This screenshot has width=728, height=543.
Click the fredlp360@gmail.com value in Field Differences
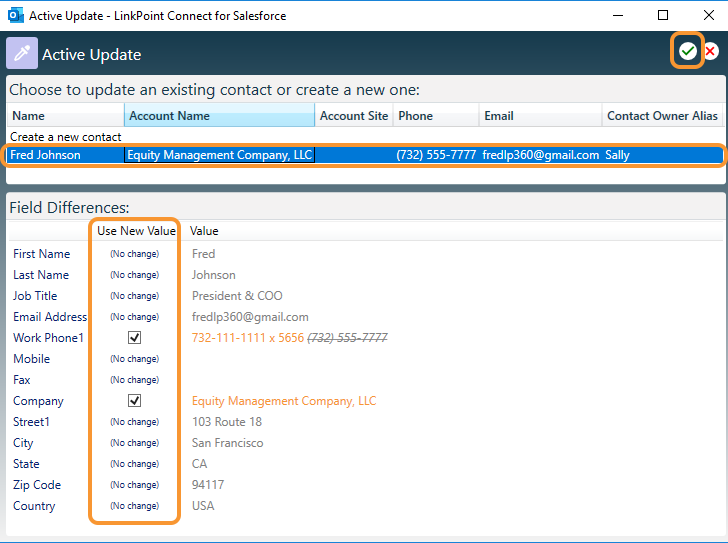[x=250, y=317]
